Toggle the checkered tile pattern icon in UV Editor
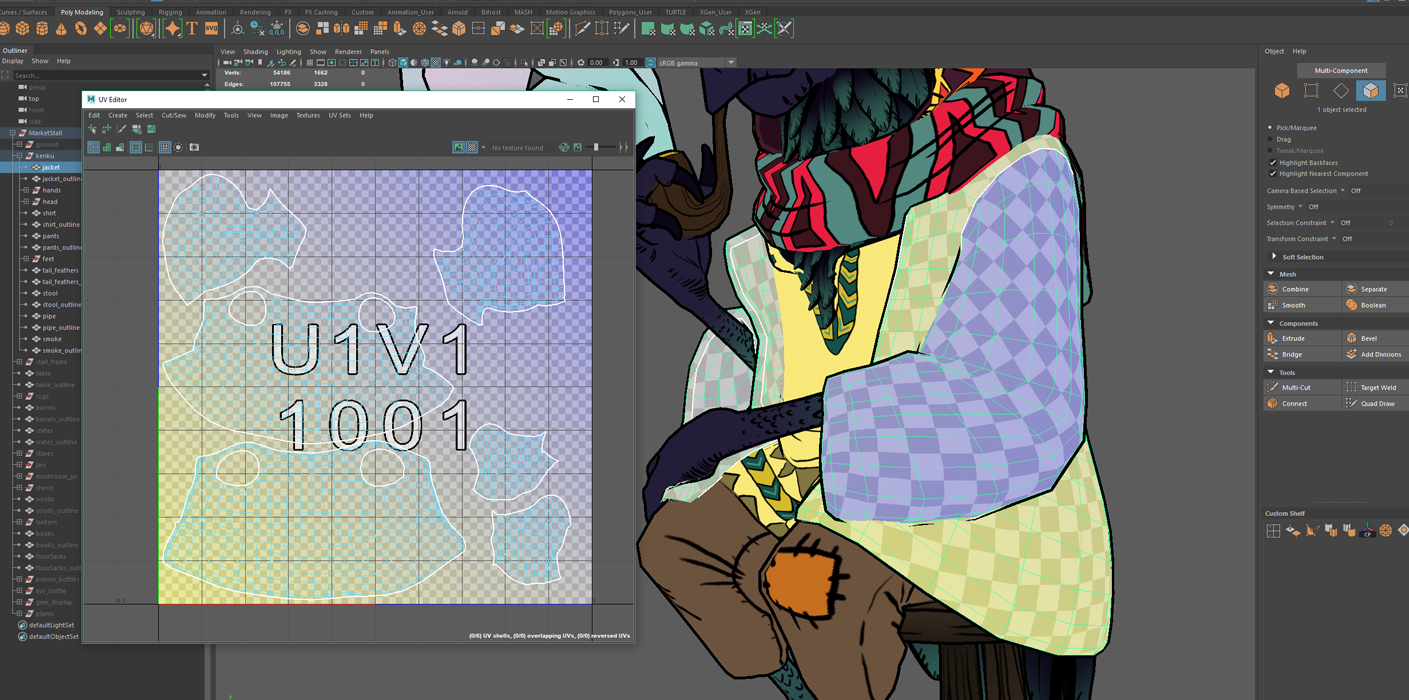Viewport: 1409px width, 700px height. point(472,148)
